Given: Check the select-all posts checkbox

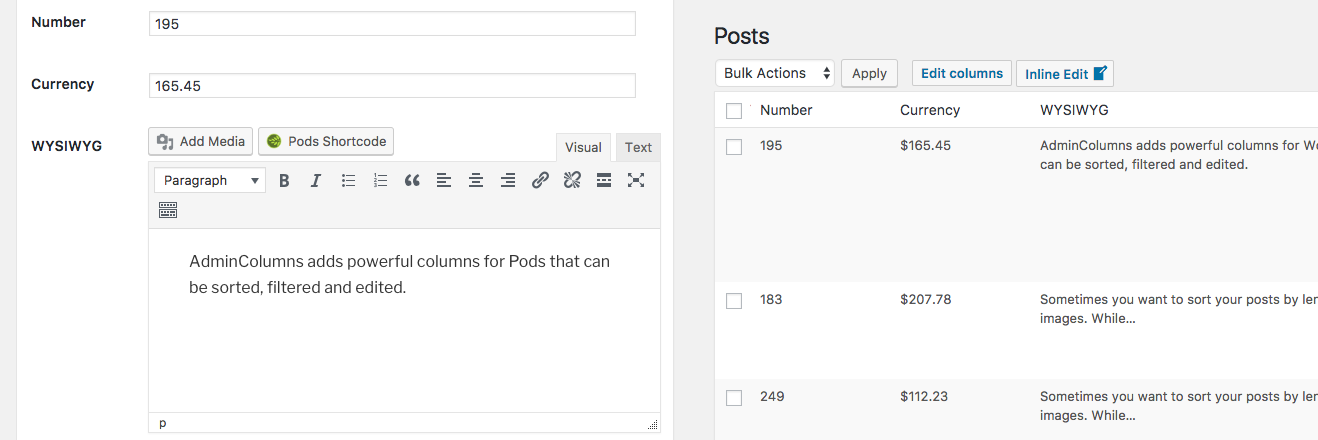Looking at the screenshot, I should (734, 111).
